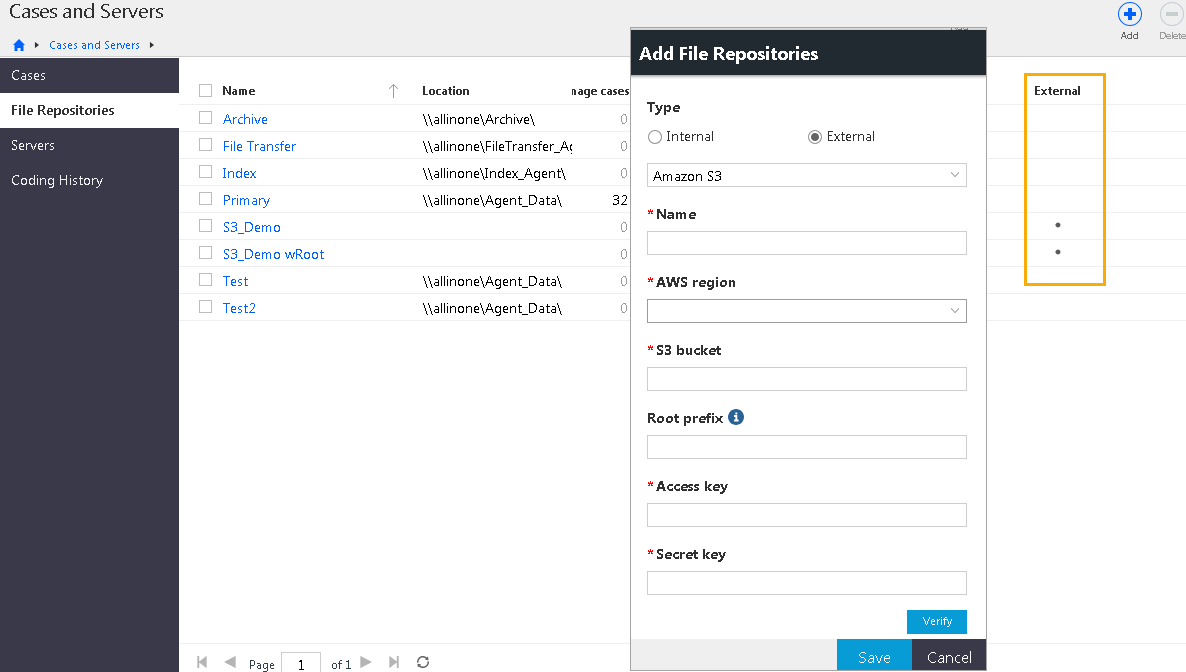
Task: Expand the breadcrumb arrow after Cases and Servers
Action: click(x=152, y=45)
